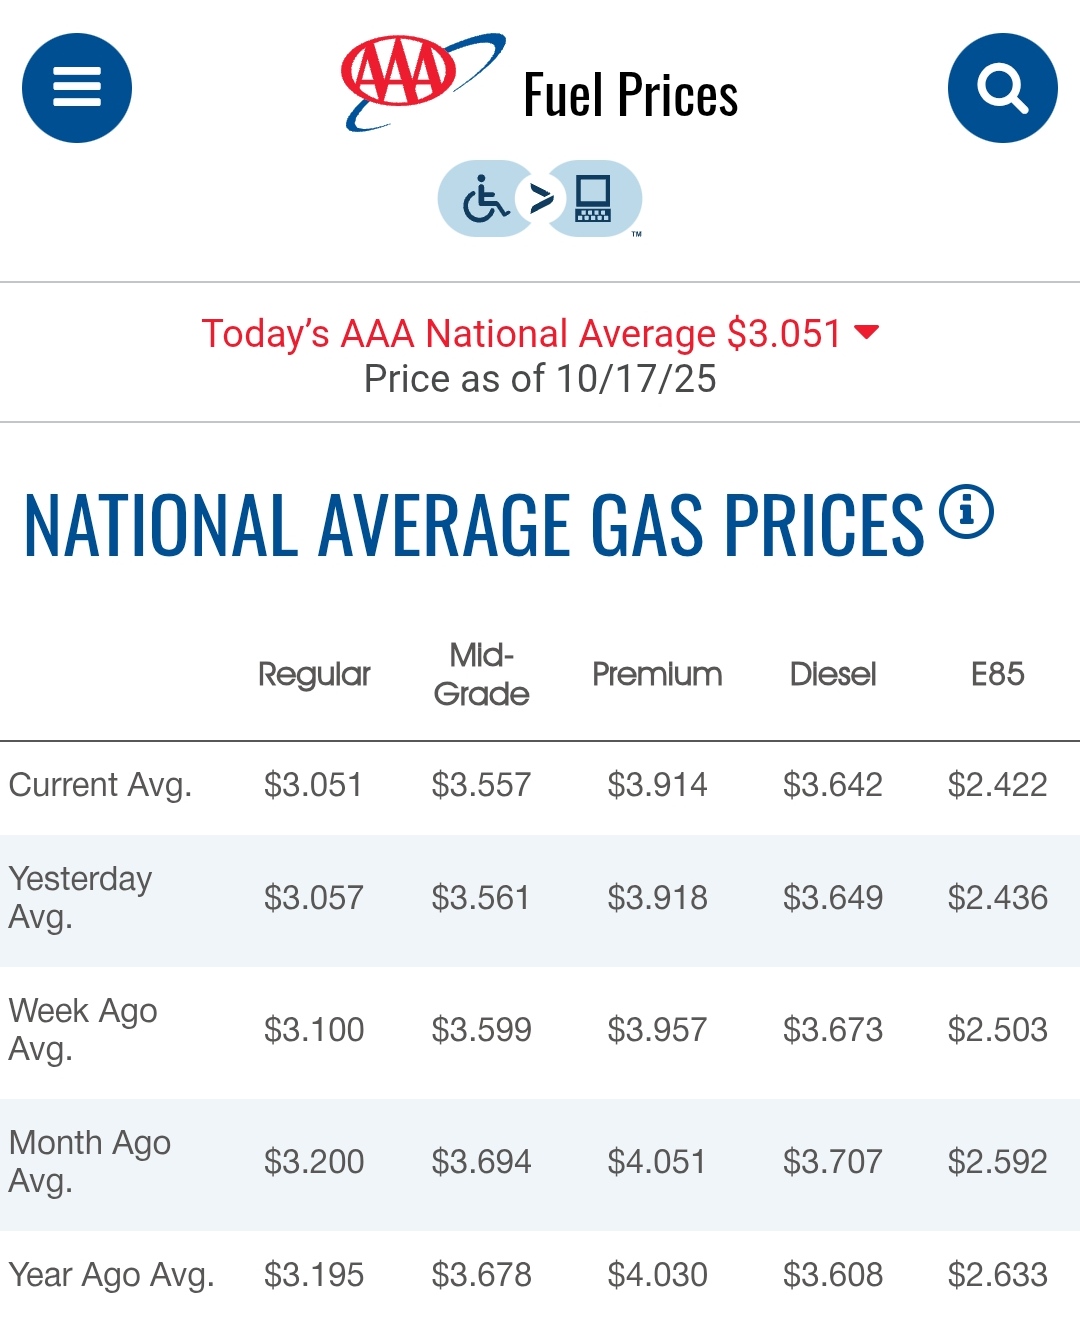1080x1341 pixels.
Task: Click the Current Avg. row label
Action: [x=100, y=785]
